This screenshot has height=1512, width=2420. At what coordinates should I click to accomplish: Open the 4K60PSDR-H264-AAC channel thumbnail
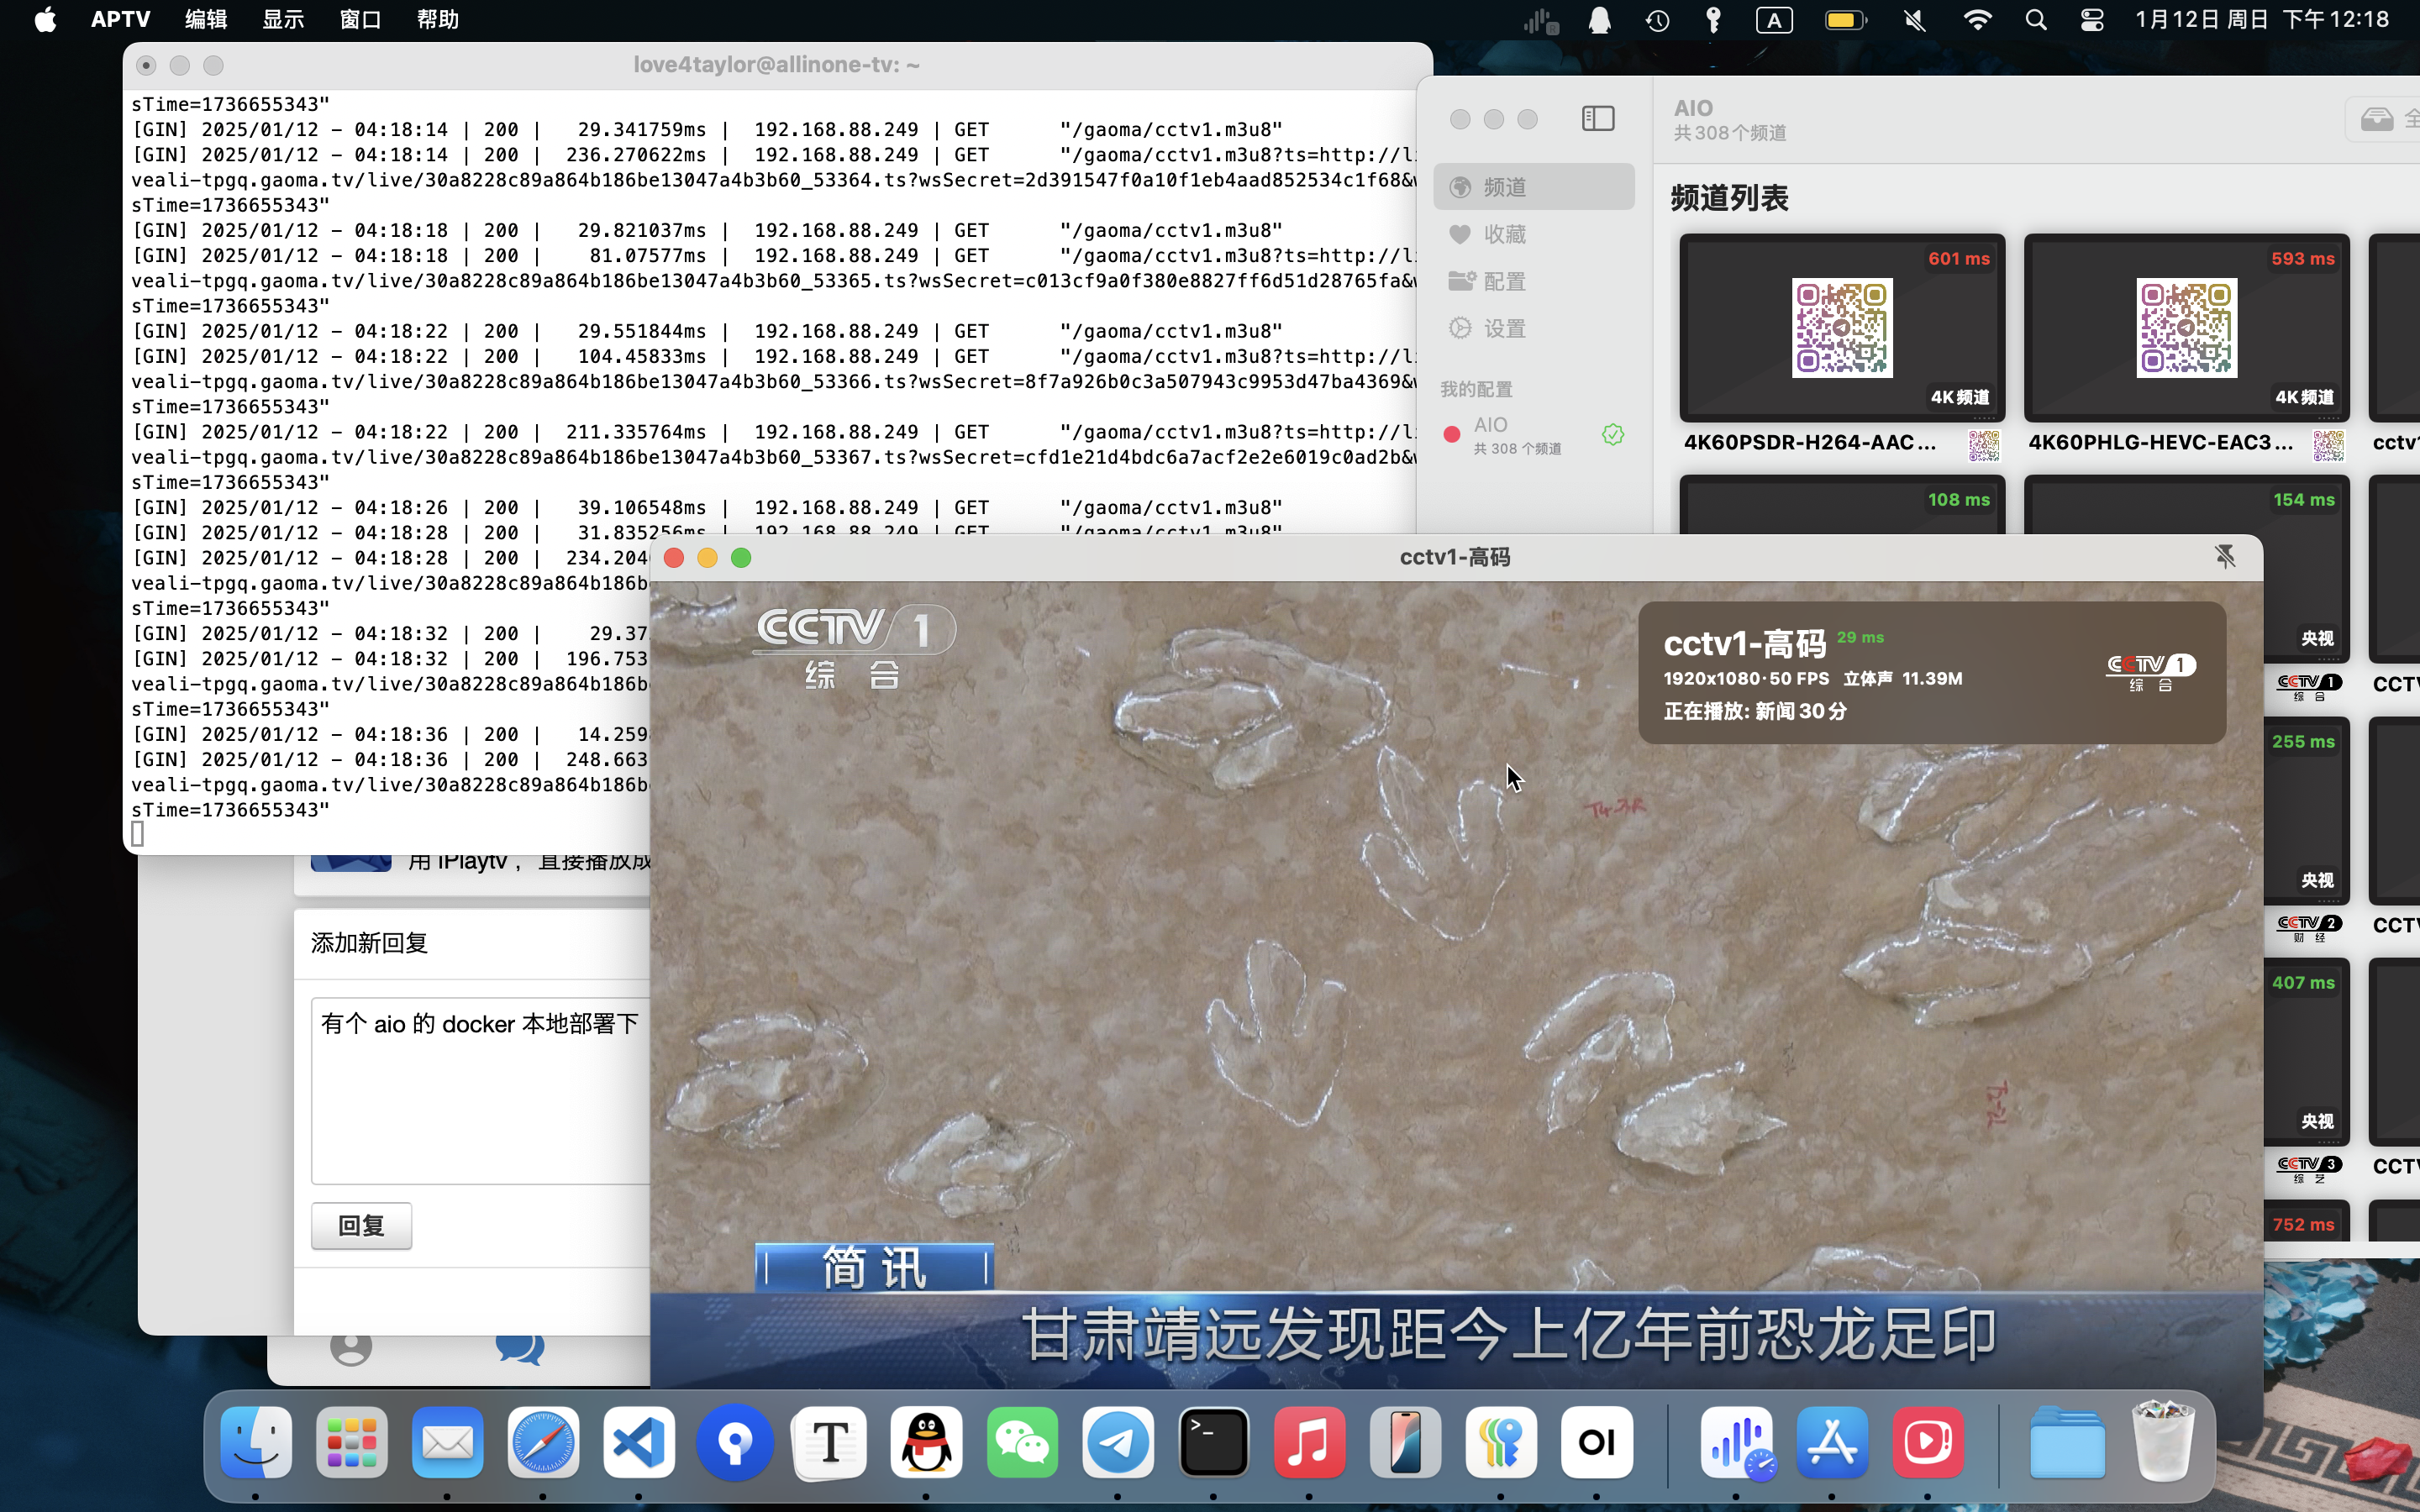[x=1841, y=328]
